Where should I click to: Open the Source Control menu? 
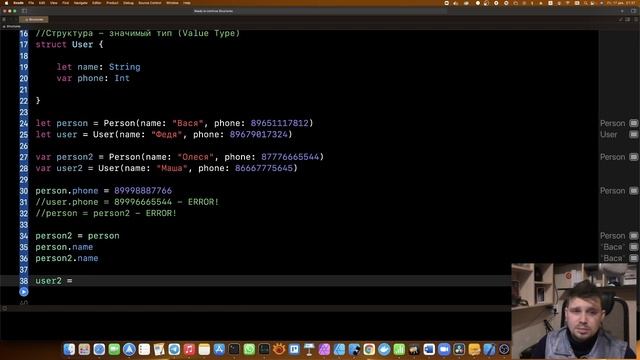point(150,3)
